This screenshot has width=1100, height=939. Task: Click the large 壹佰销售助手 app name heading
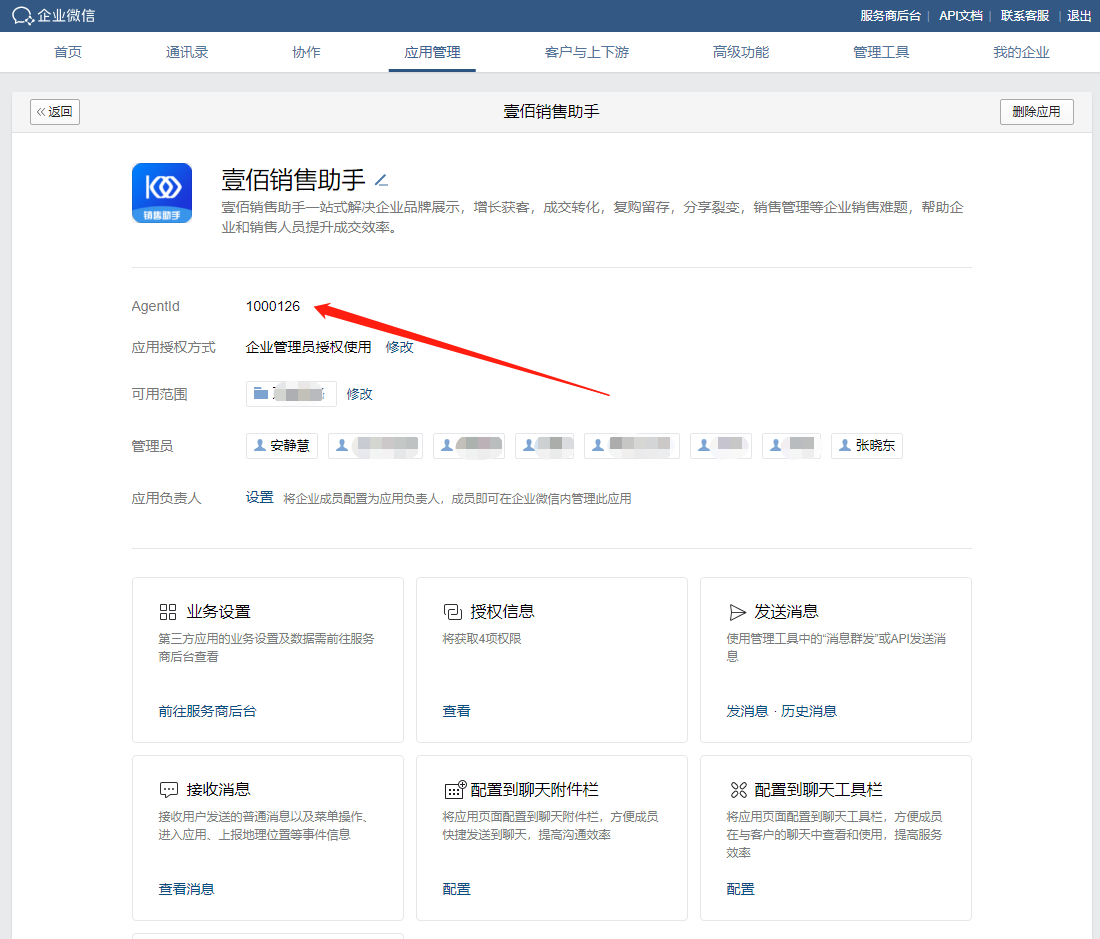tap(293, 180)
